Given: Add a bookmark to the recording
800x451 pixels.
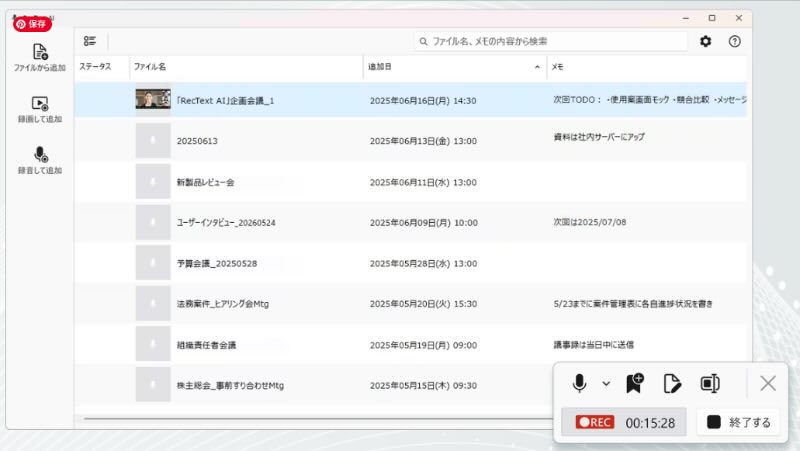Looking at the screenshot, I should 635,383.
